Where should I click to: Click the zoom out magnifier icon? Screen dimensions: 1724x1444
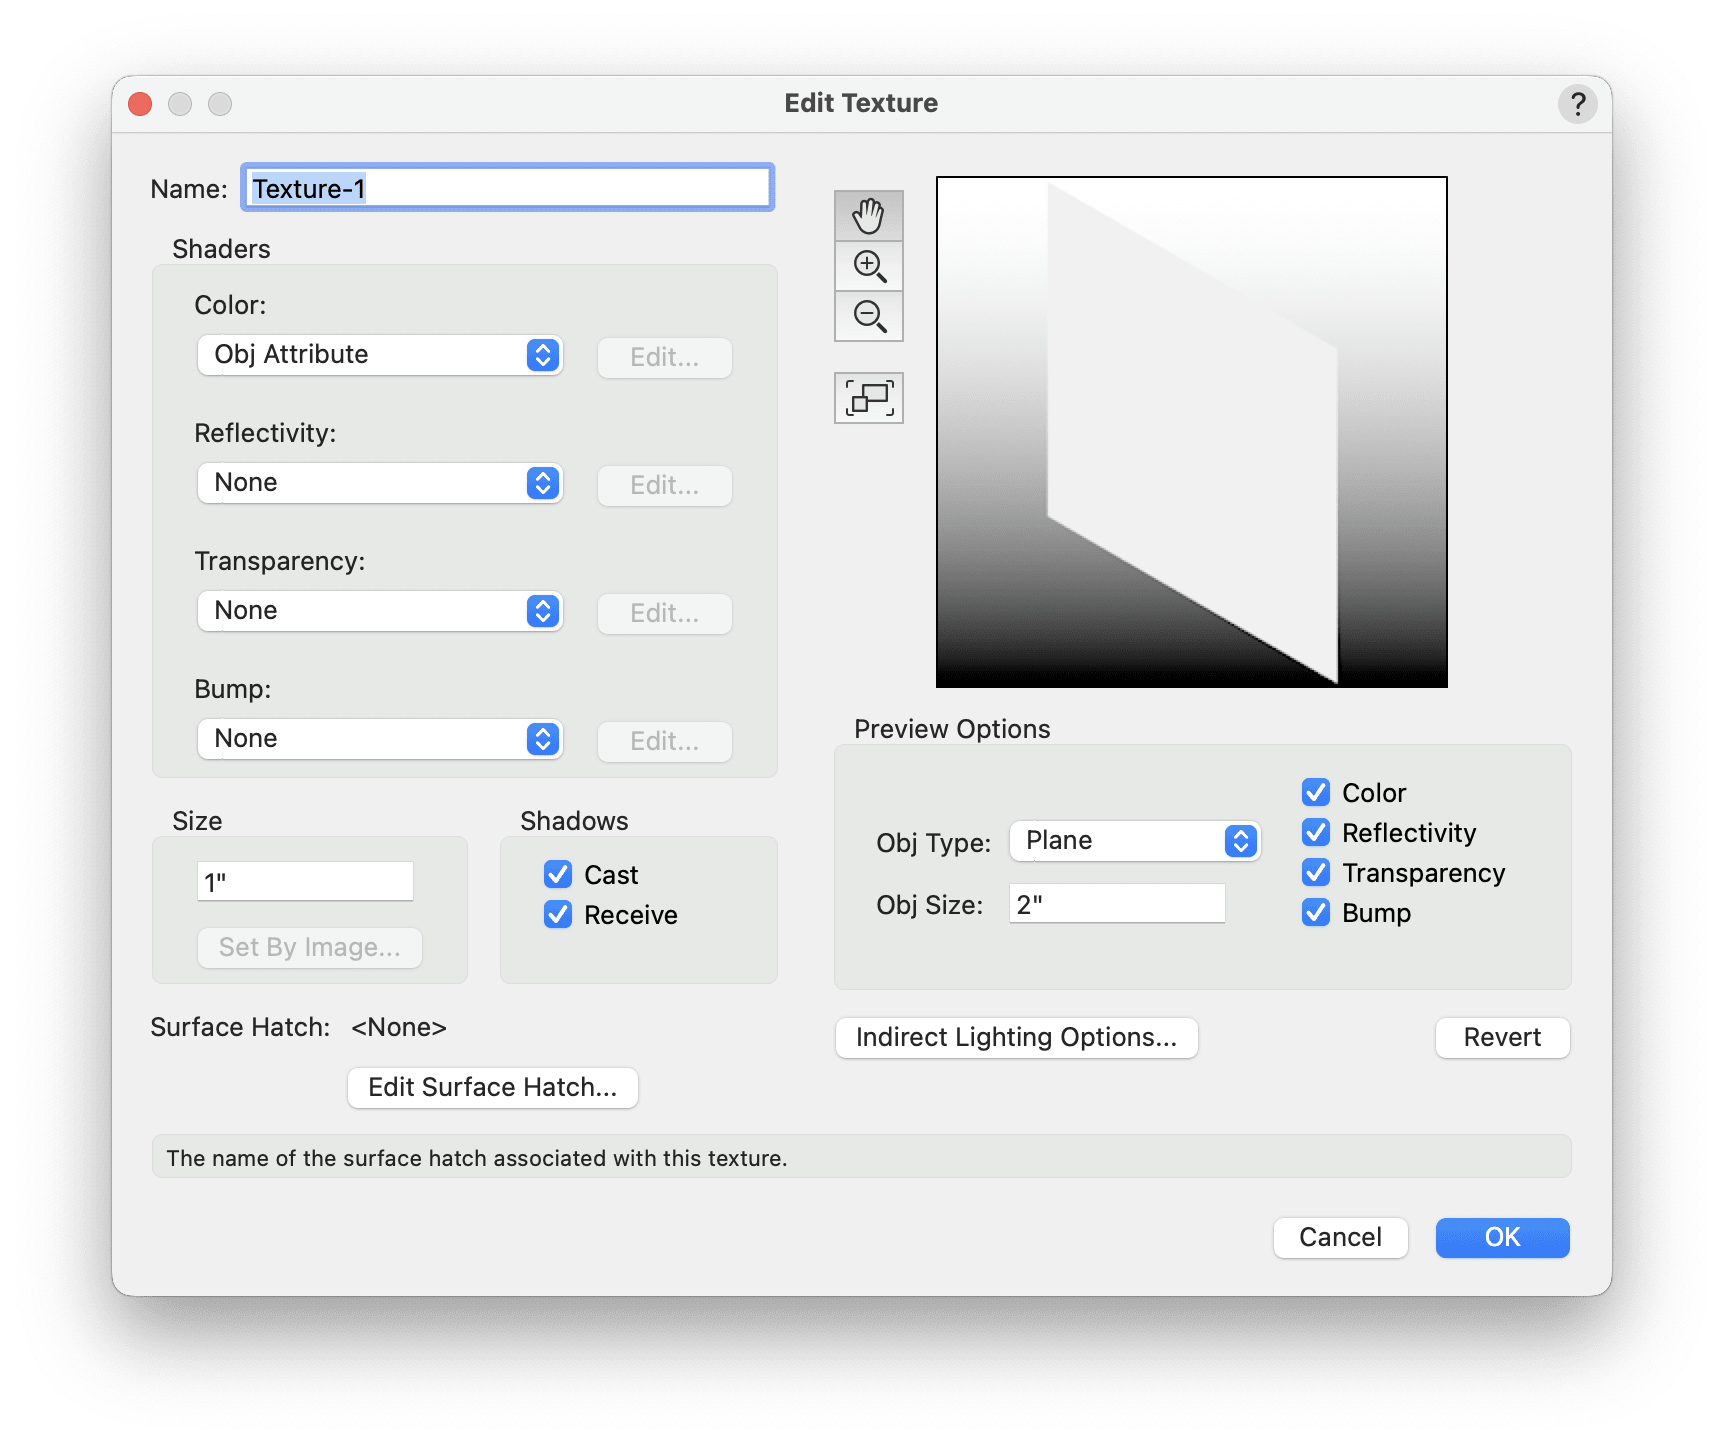868,316
